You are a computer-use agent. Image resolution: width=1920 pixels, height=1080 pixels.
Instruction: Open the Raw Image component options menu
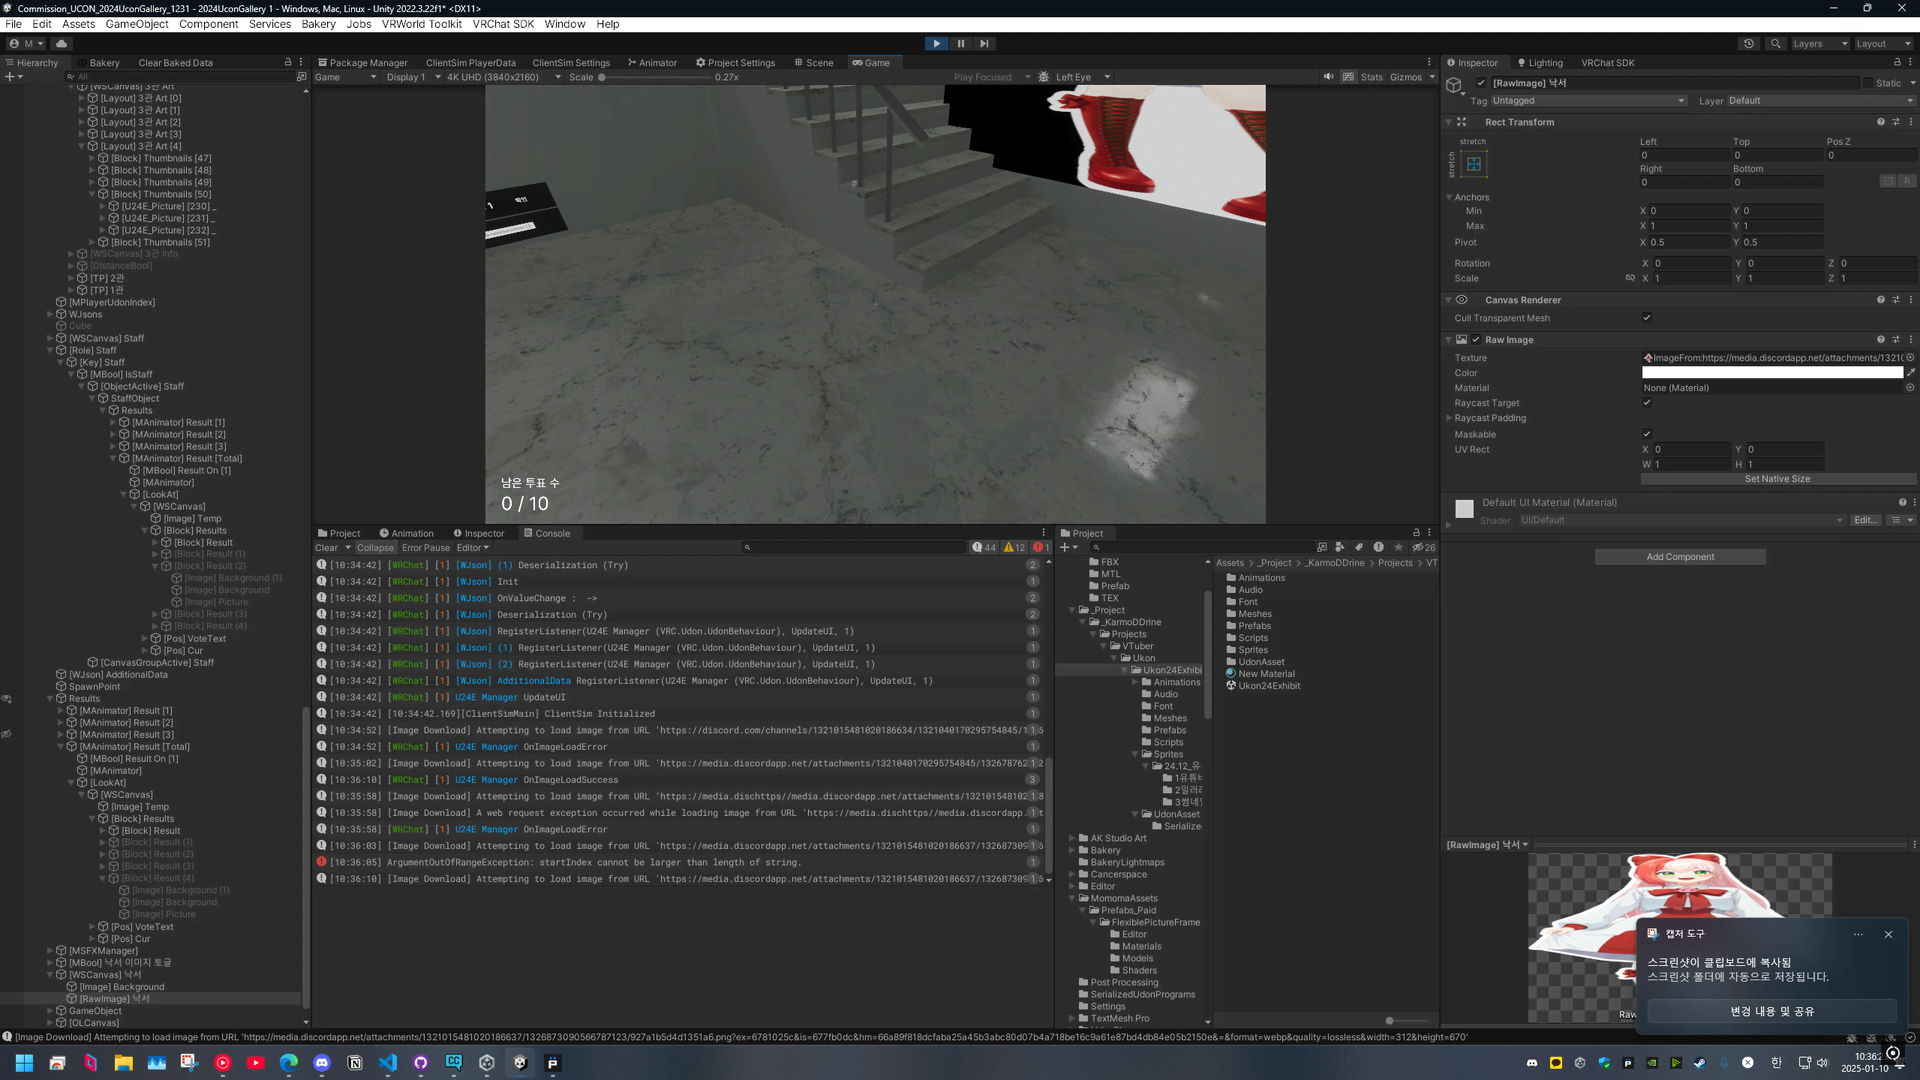[1911, 340]
